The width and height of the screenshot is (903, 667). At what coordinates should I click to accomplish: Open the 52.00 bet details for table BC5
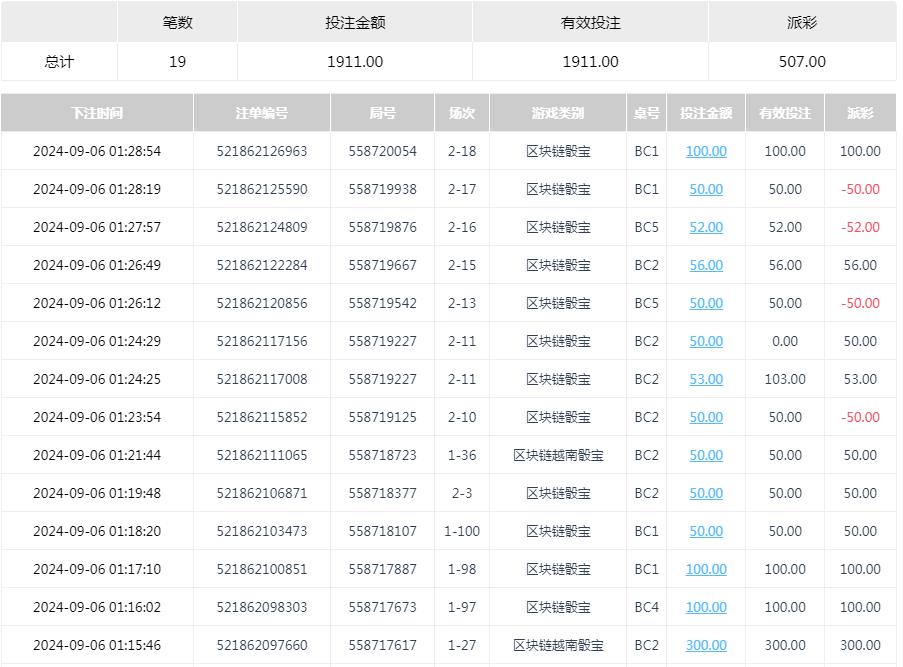(x=705, y=227)
